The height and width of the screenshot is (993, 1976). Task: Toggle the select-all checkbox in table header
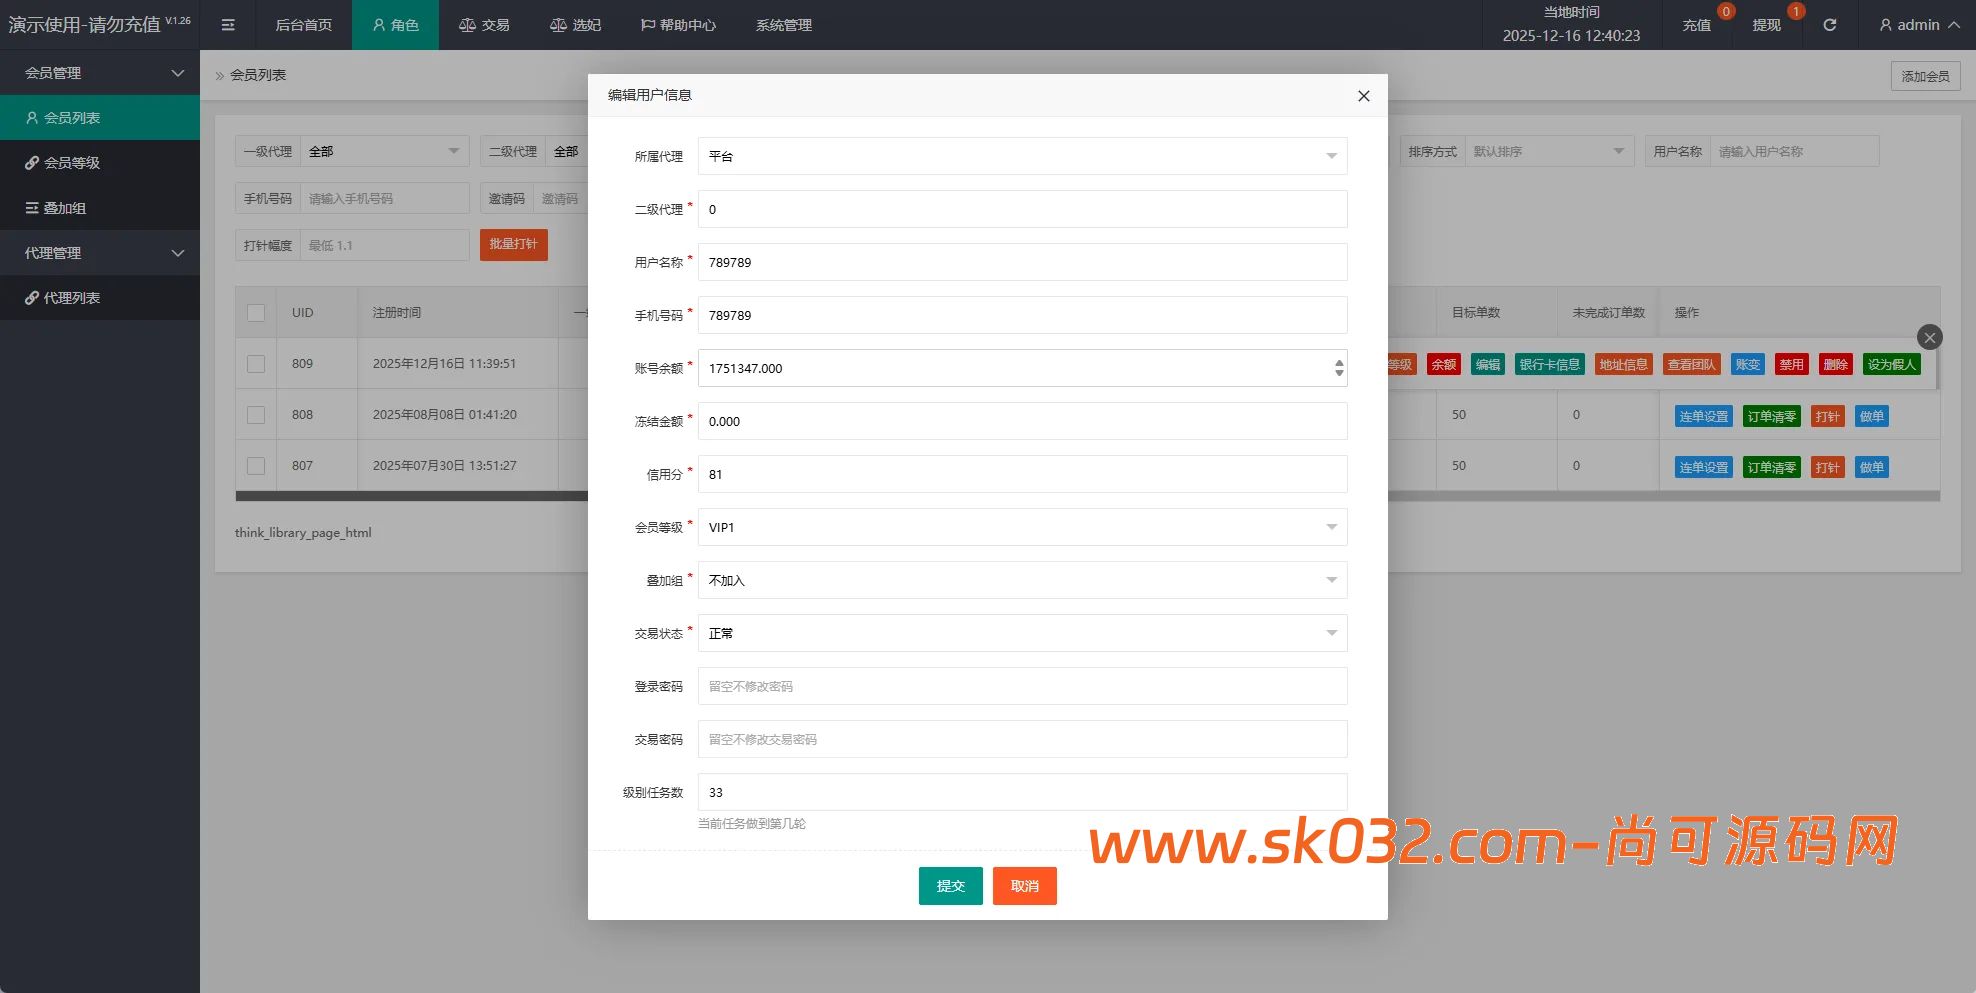(256, 313)
